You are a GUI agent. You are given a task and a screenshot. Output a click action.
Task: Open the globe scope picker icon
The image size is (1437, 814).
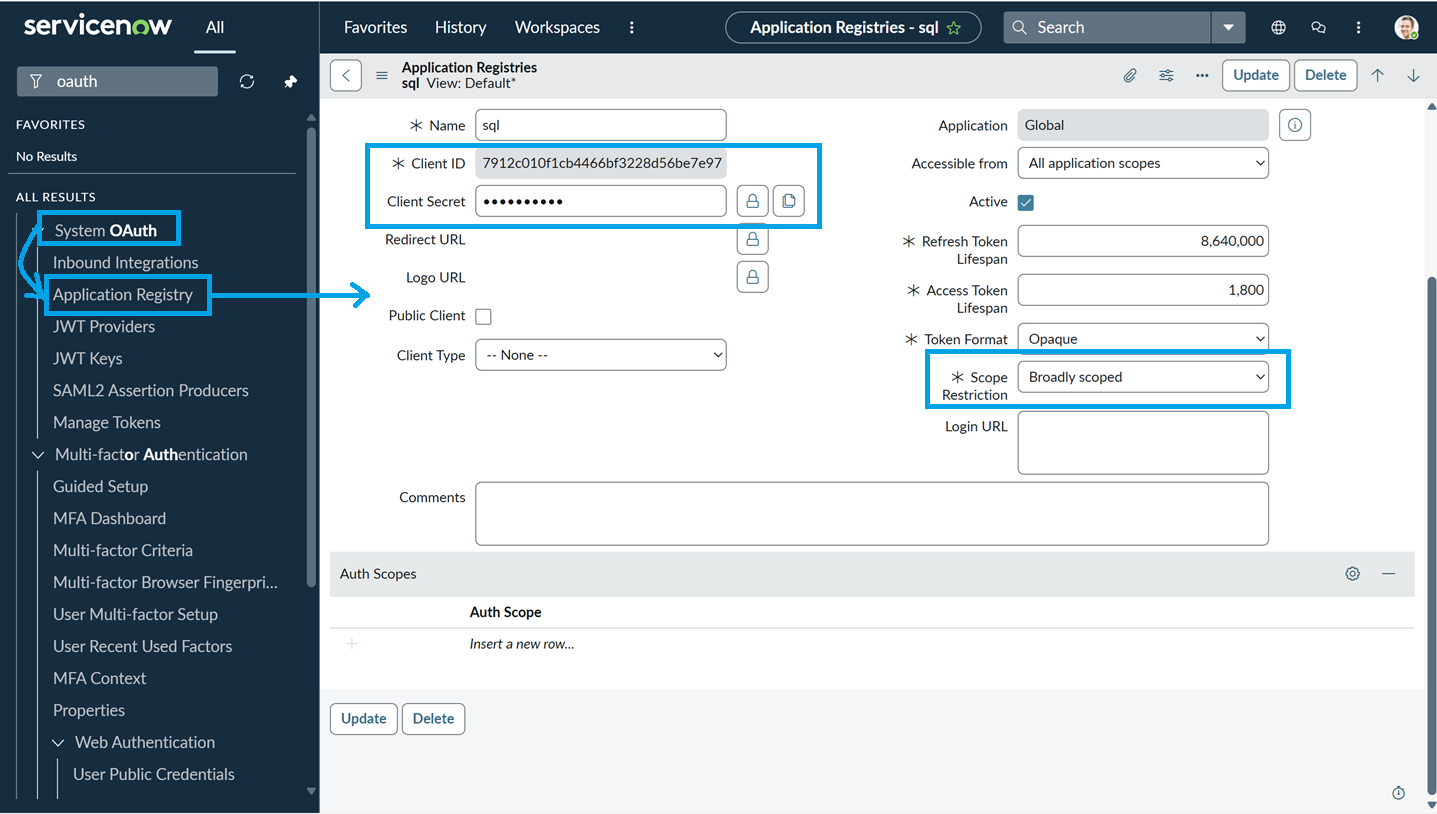(1278, 28)
